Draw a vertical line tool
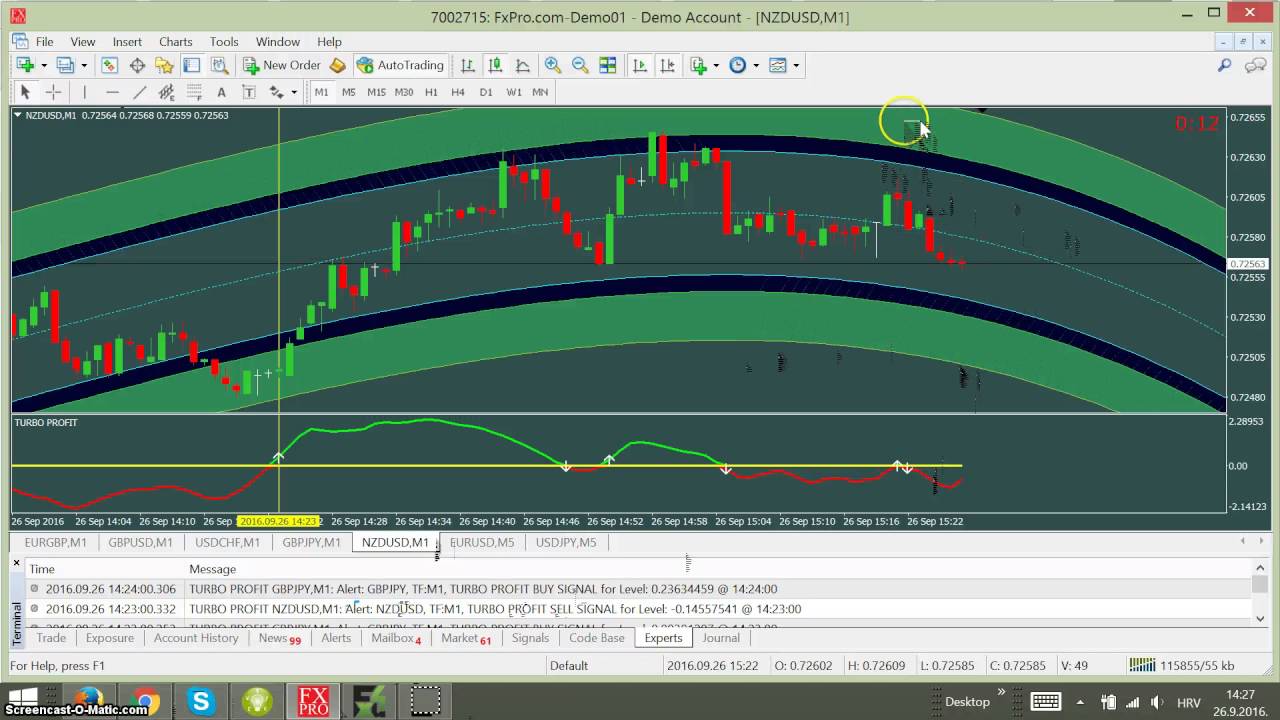1280x720 pixels. tap(85, 92)
